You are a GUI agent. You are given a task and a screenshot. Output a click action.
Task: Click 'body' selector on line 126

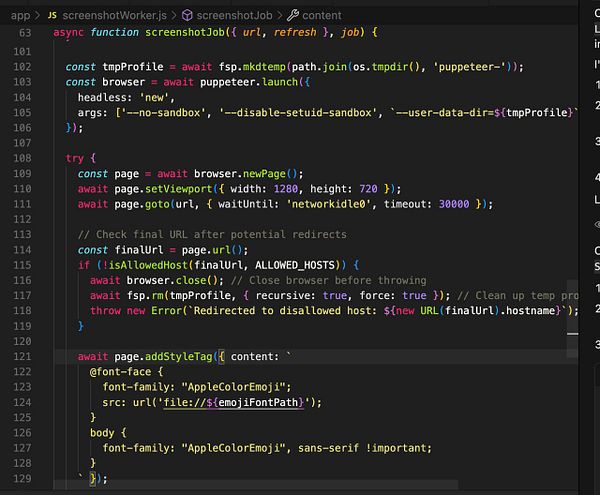102,433
